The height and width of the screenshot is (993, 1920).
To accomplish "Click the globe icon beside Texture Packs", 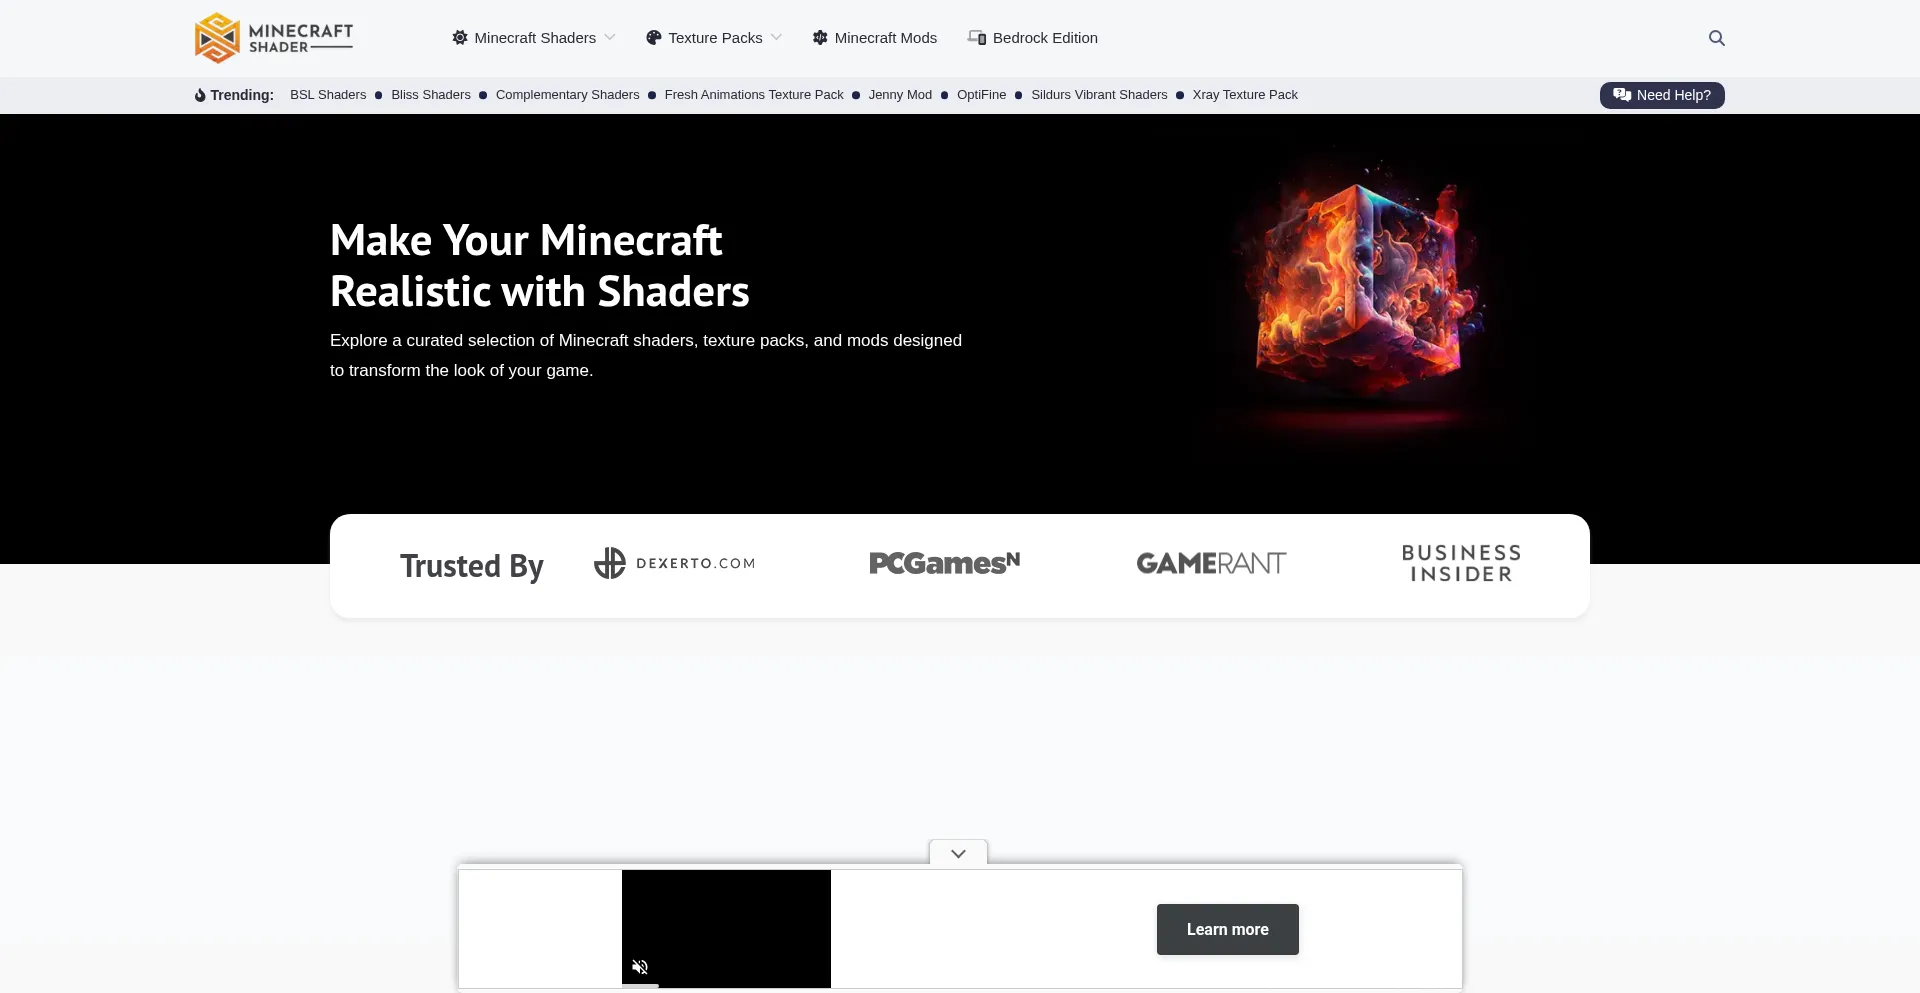I will 654,37.
